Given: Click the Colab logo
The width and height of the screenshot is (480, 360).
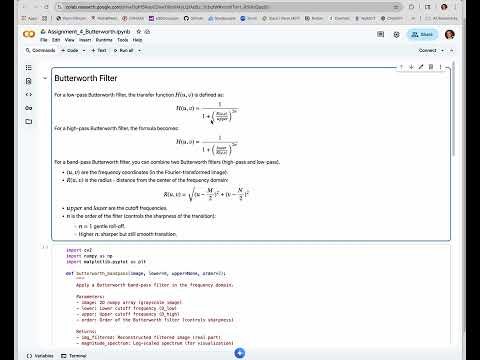Looking at the screenshot, I should point(29,34).
